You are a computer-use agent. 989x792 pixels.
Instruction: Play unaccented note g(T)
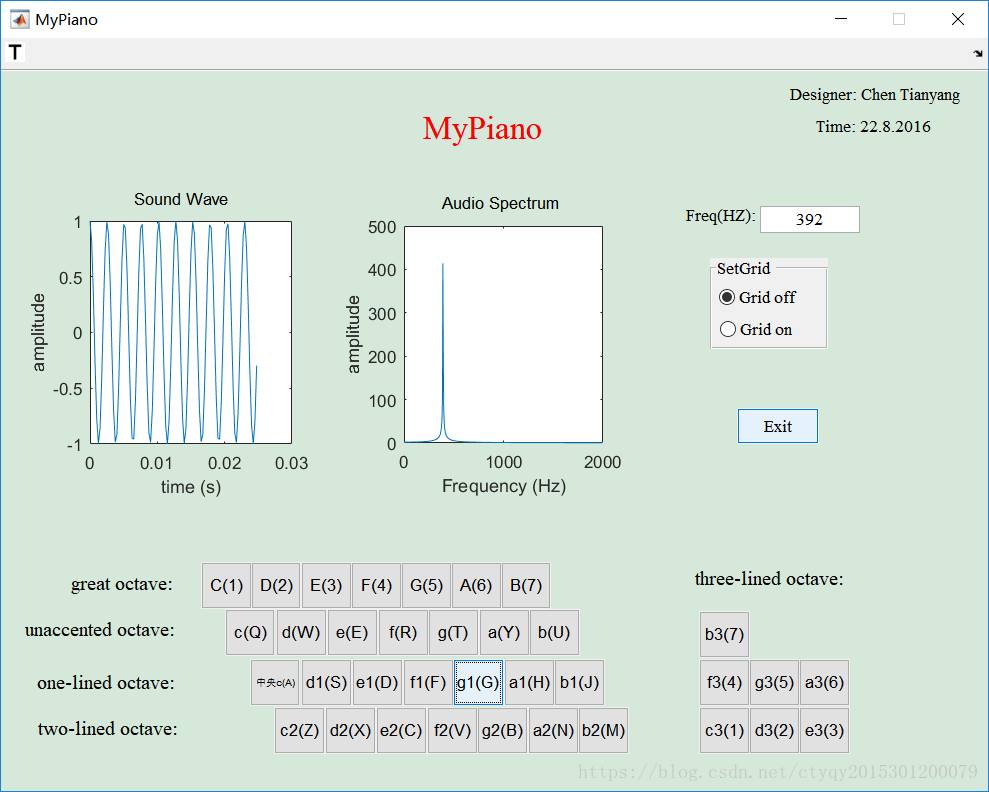(x=453, y=632)
